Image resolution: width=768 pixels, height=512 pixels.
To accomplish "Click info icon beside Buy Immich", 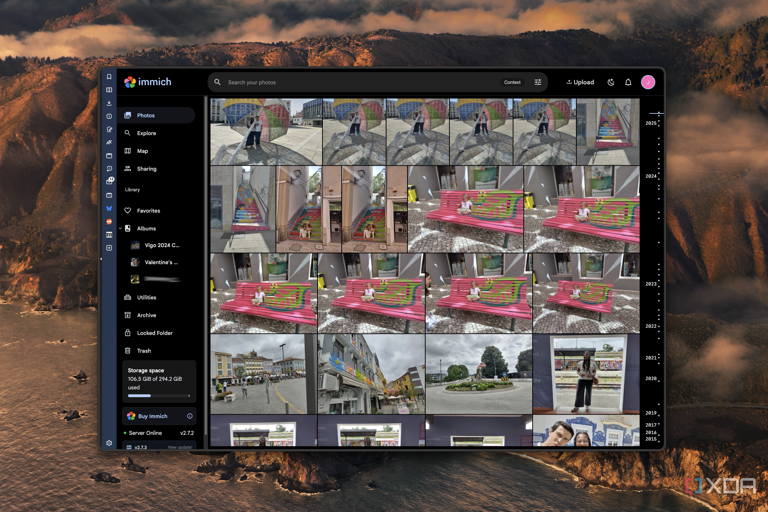I will [x=190, y=416].
